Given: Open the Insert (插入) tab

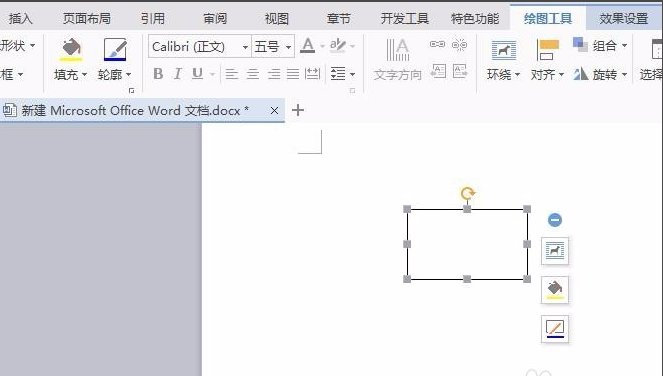Looking at the screenshot, I should click(x=20, y=19).
